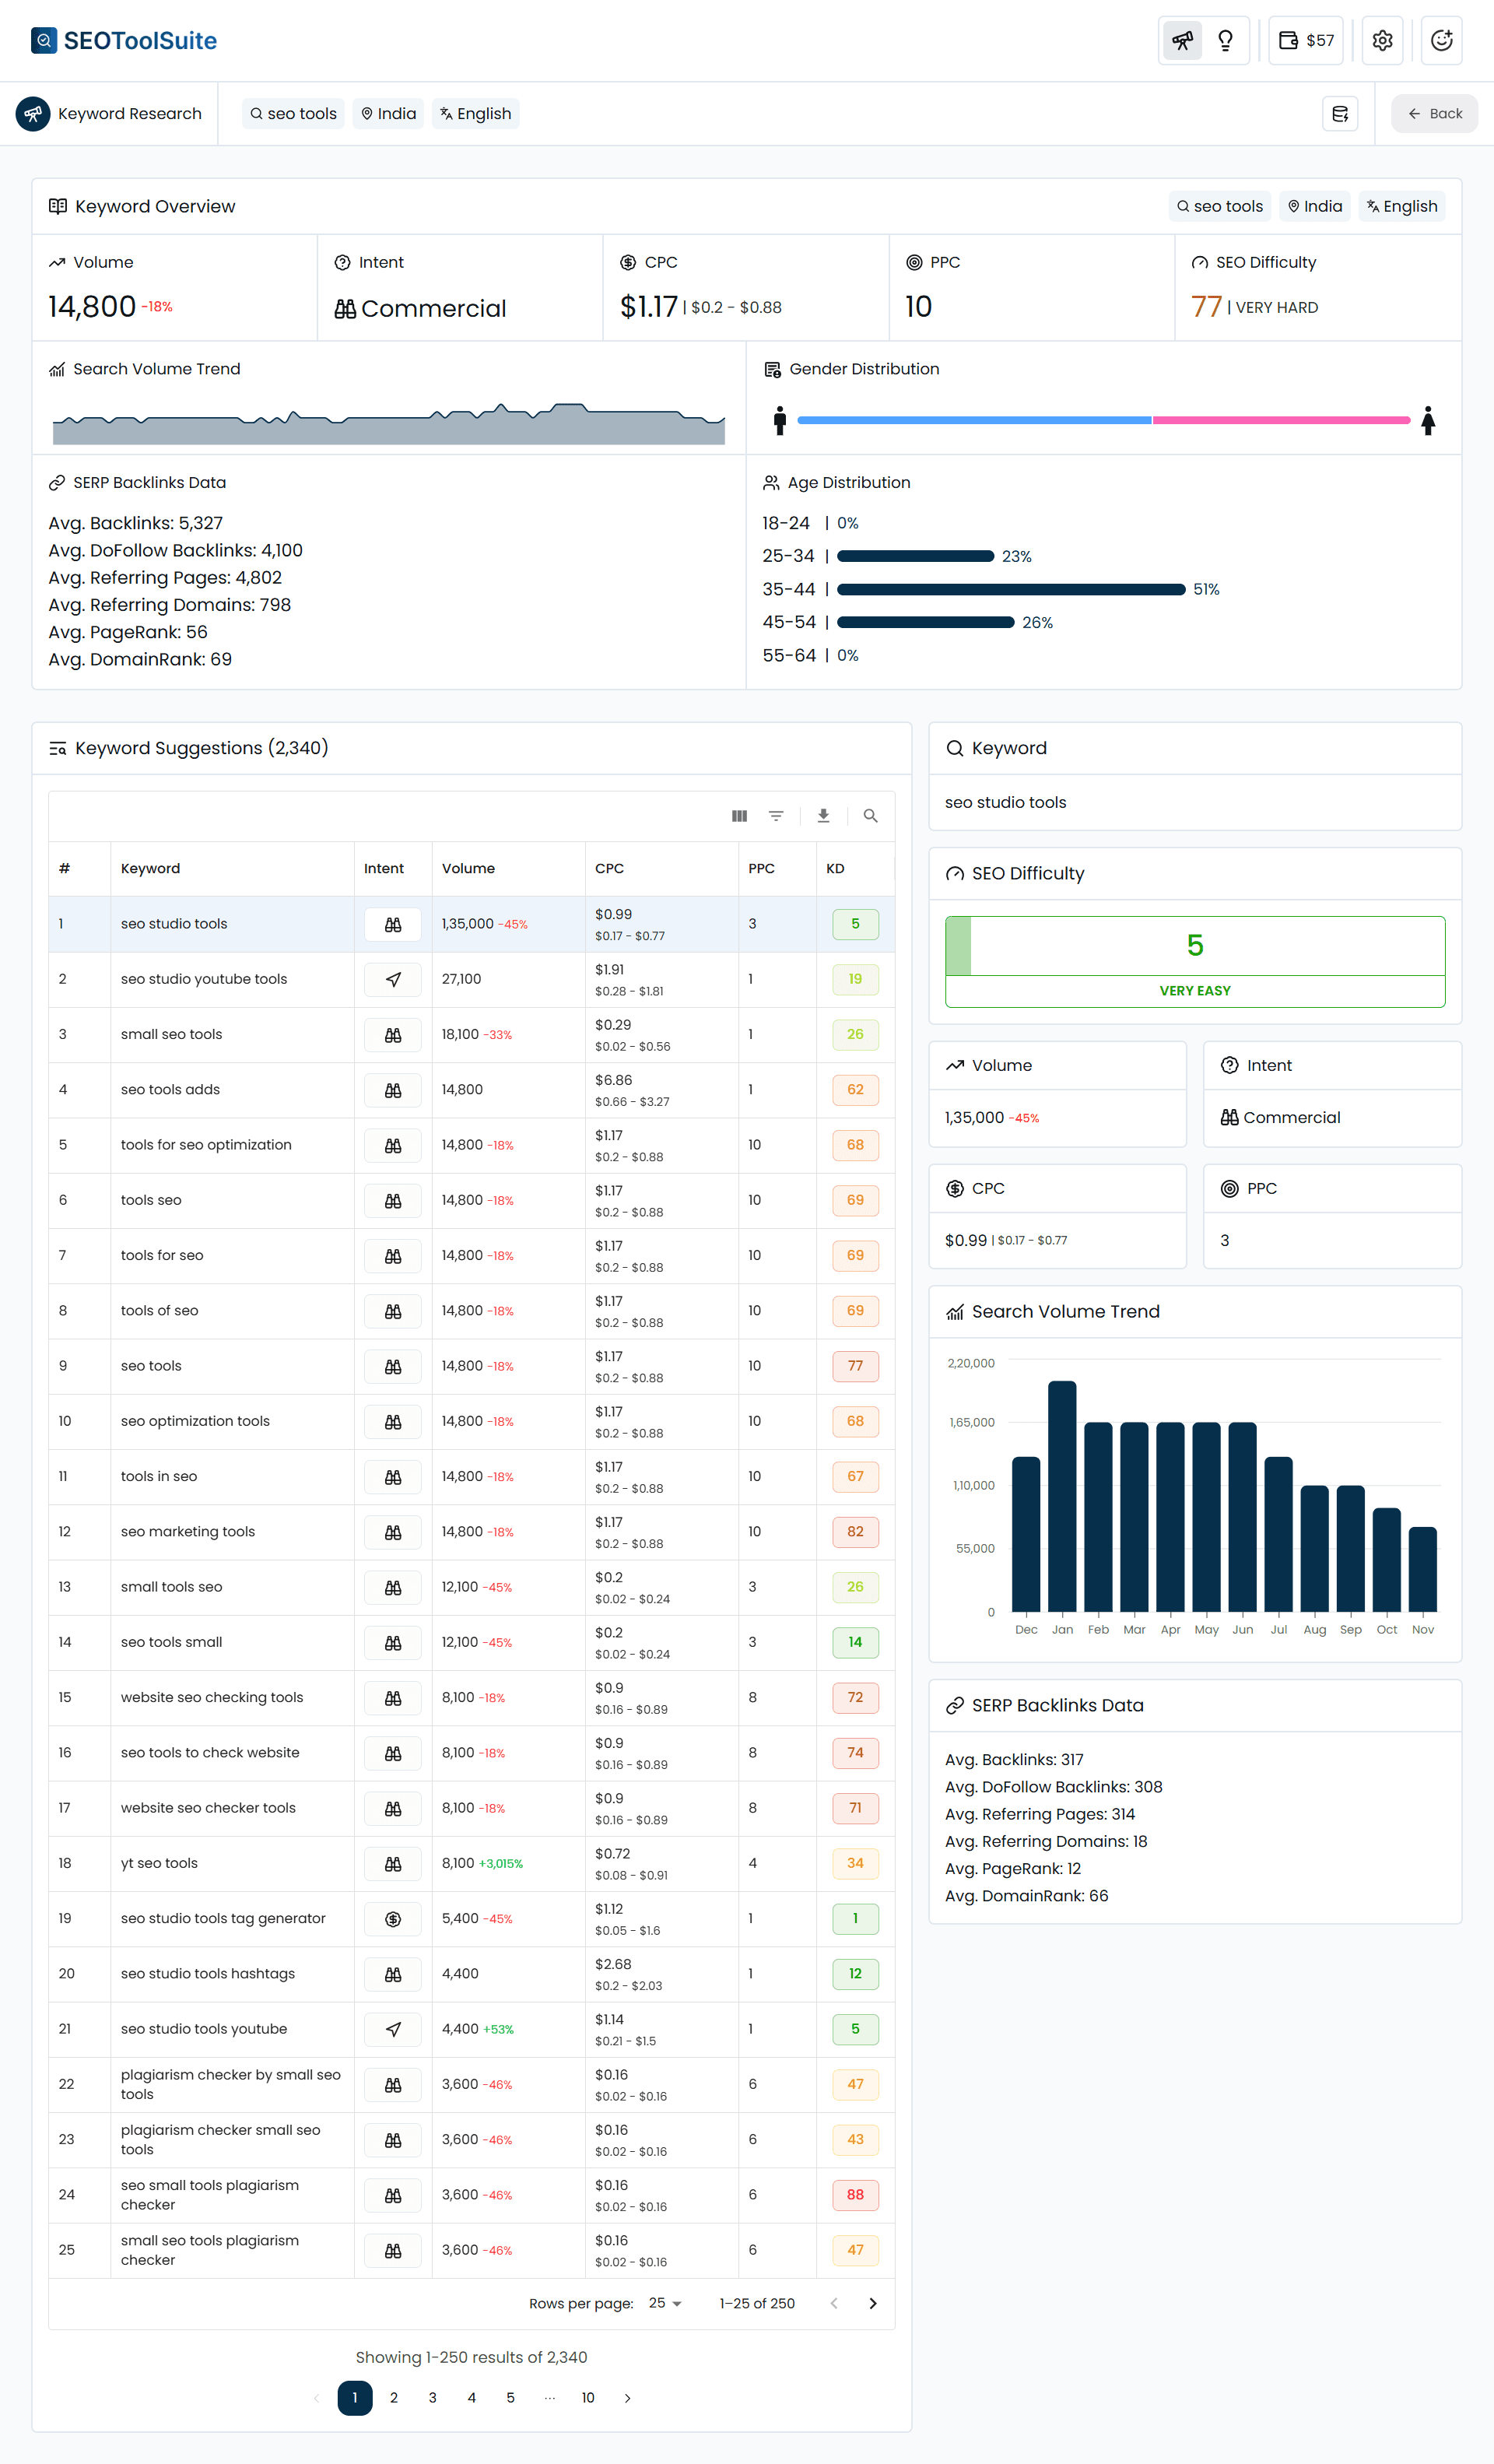
Task: Select the telescope Keyword Research icon
Action: coord(1182,40)
